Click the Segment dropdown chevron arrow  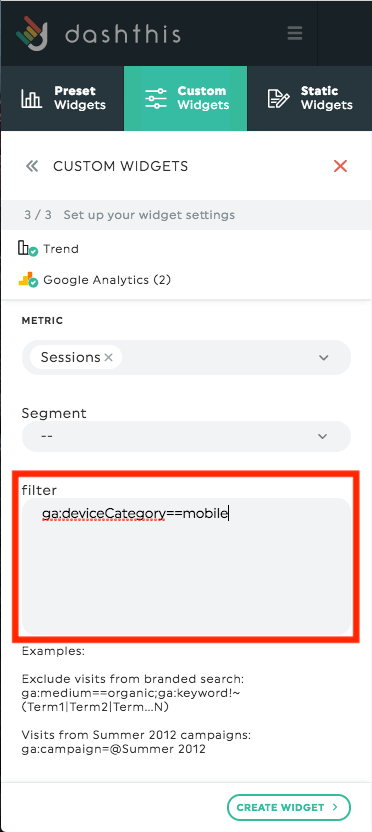click(323, 436)
